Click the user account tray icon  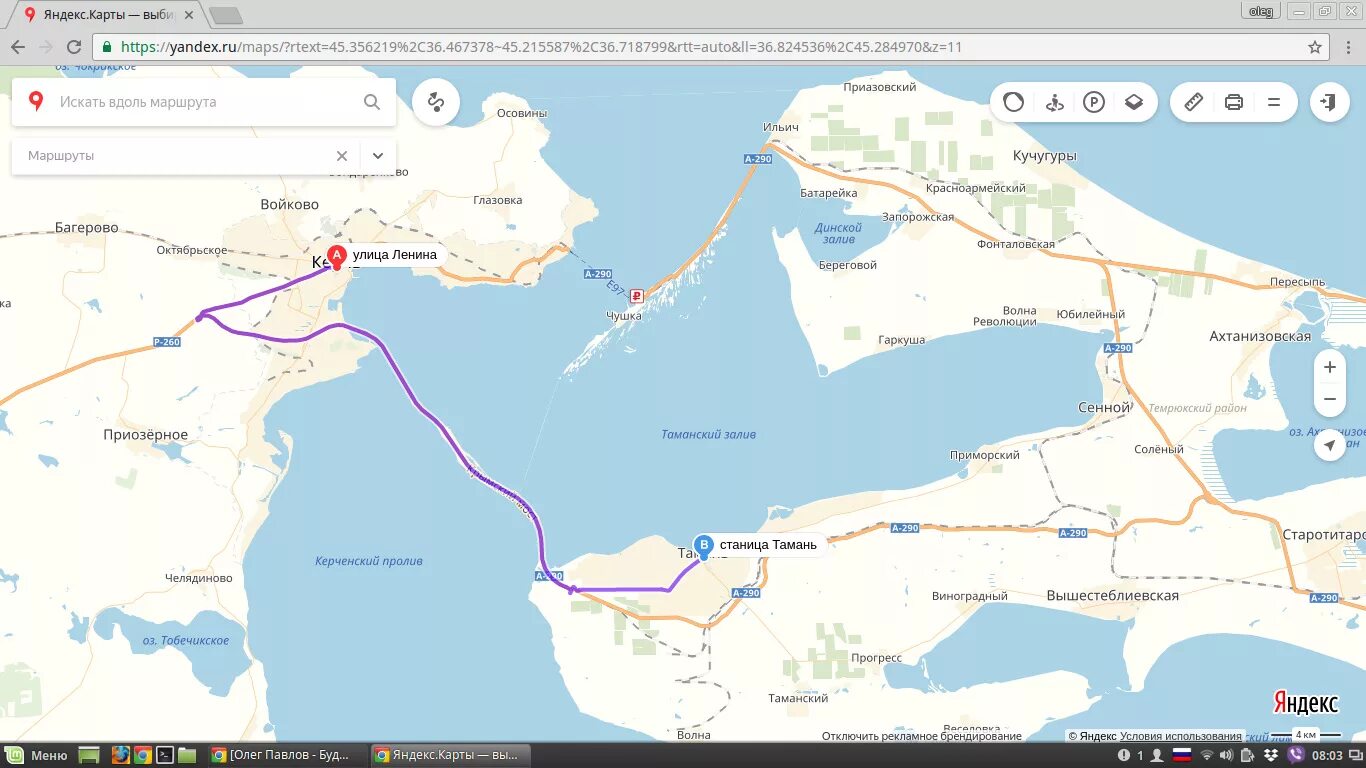tap(1157, 755)
